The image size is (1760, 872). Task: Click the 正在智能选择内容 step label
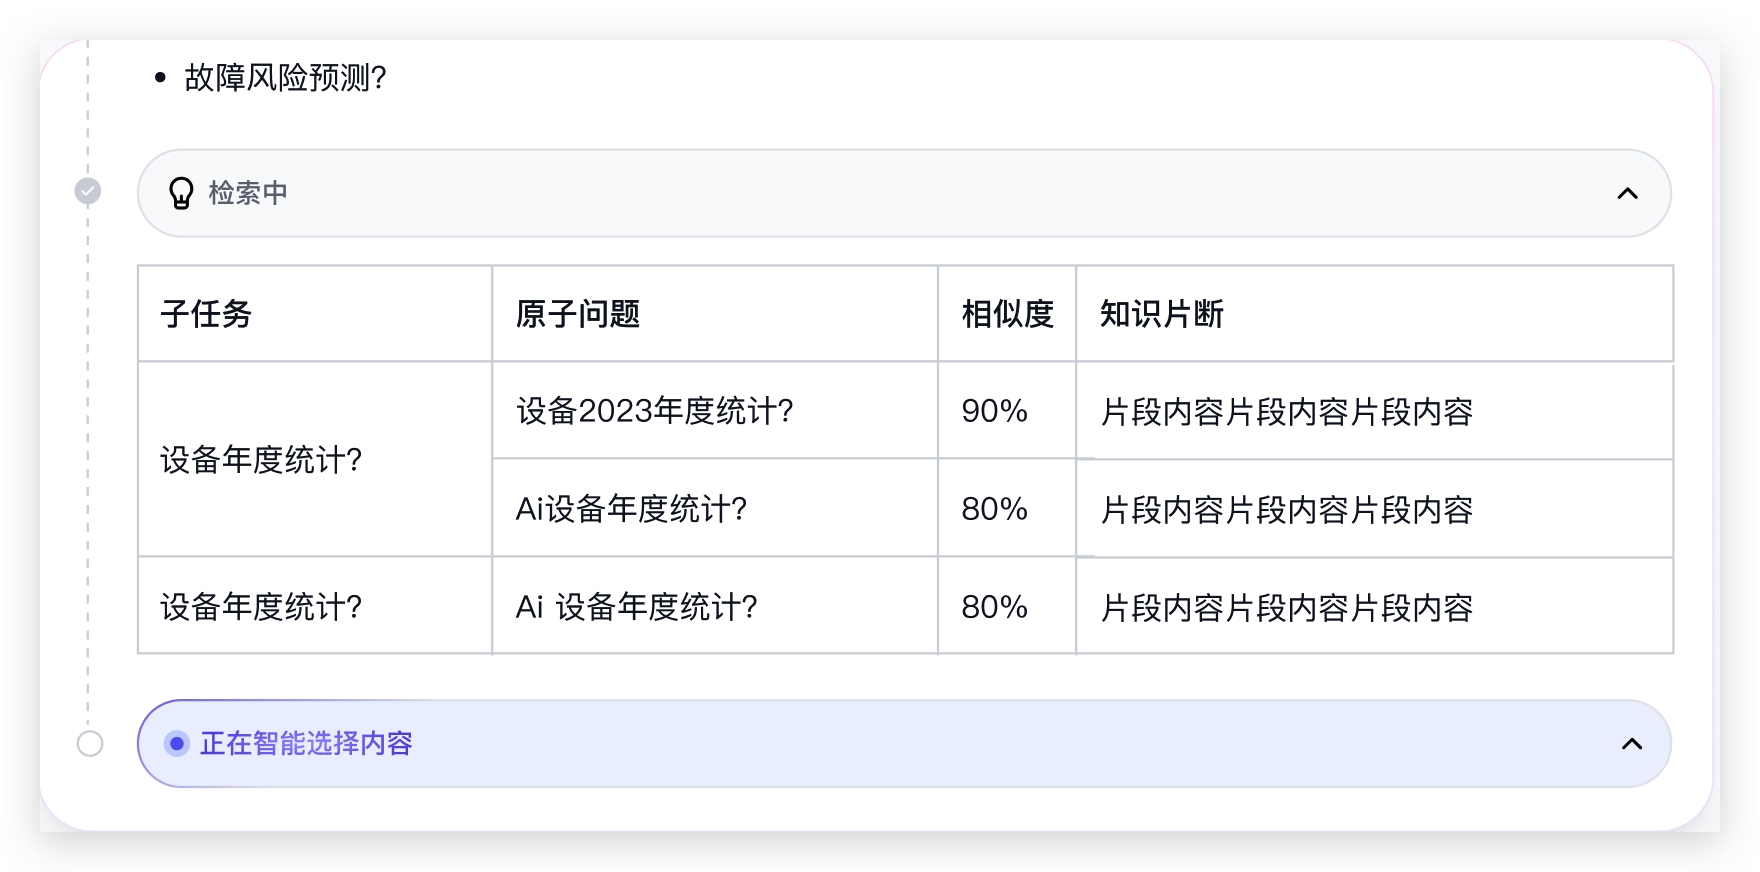point(306,743)
